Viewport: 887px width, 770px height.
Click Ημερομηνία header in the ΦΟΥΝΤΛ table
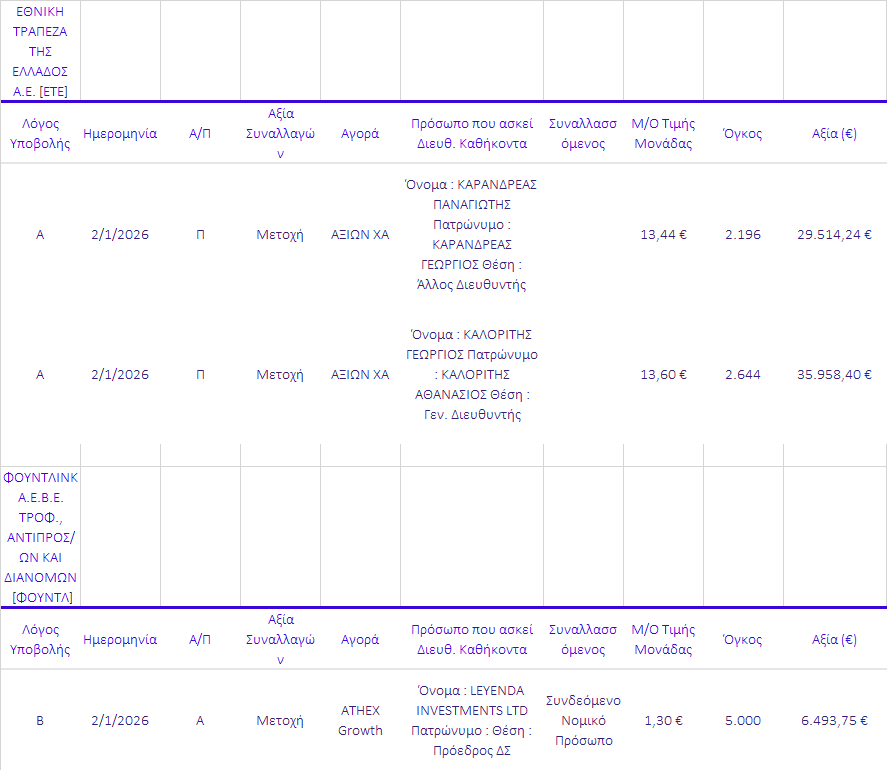(x=120, y=639)
